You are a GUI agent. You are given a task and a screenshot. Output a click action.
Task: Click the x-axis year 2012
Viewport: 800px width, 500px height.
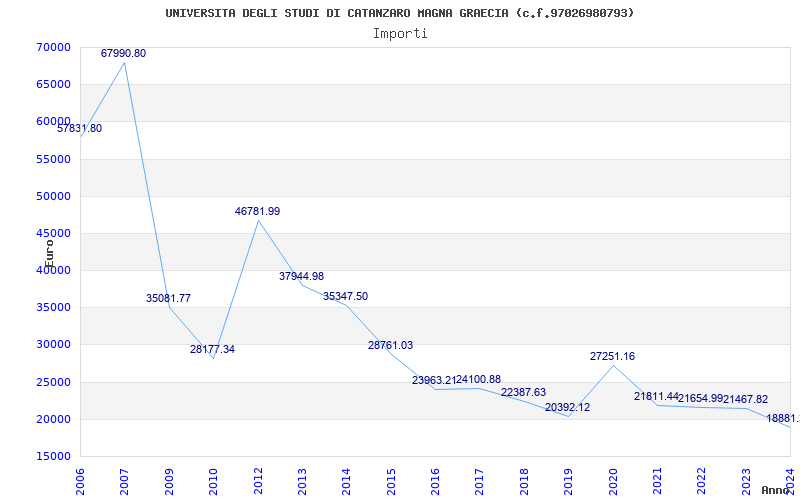258,482
